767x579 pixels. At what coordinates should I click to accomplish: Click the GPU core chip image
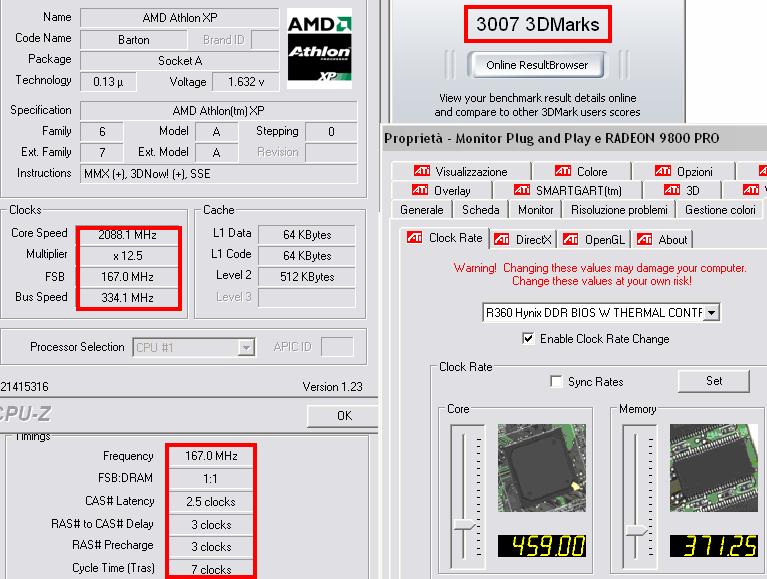point(541,468)
